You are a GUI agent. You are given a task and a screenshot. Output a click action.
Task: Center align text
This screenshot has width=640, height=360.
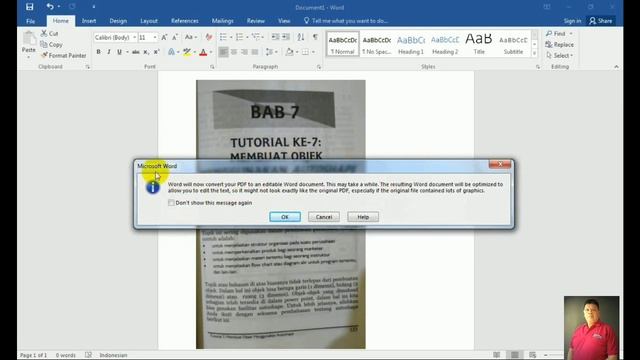(234, 52)
